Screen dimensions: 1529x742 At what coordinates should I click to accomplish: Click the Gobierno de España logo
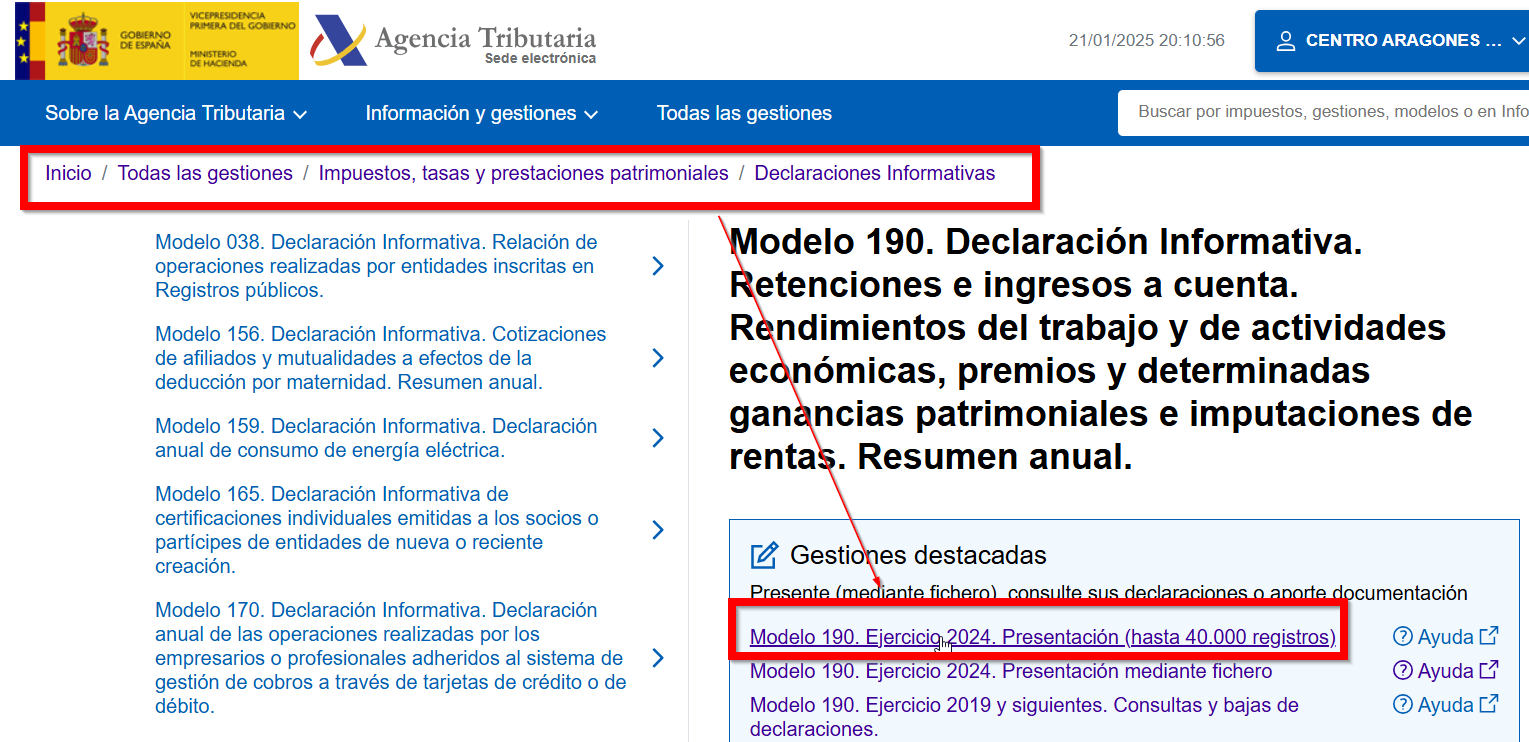pos(157,40)
